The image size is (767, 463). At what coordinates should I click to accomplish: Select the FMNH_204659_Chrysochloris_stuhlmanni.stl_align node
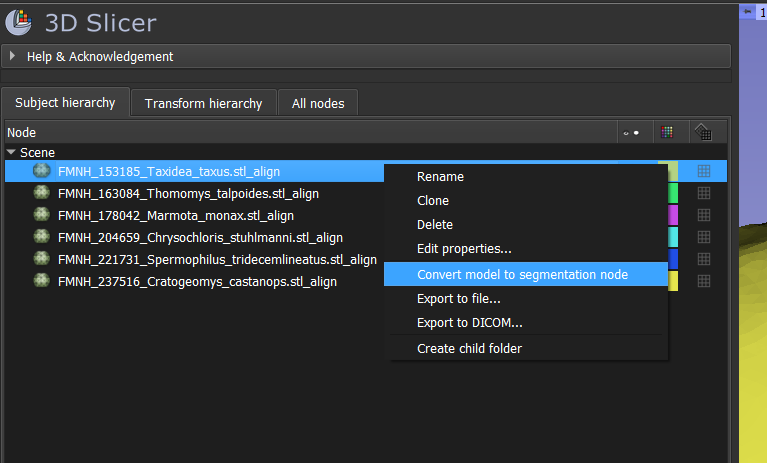click(x=200, y=238)
